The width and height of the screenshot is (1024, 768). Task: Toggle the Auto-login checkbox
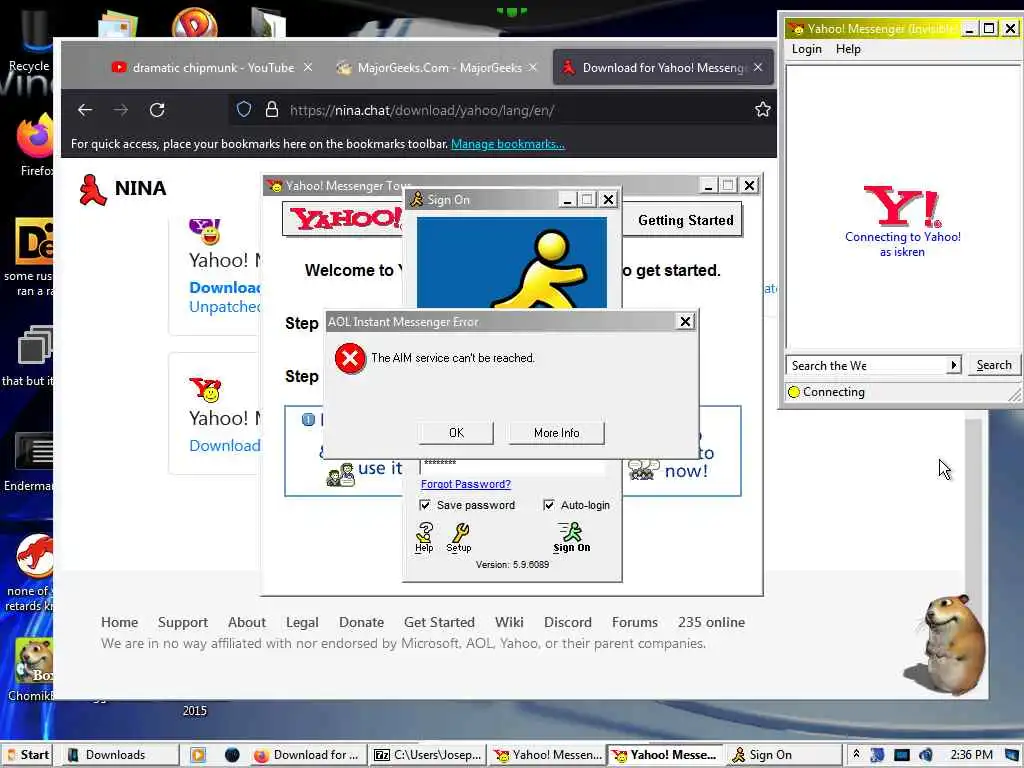[549, 505]
